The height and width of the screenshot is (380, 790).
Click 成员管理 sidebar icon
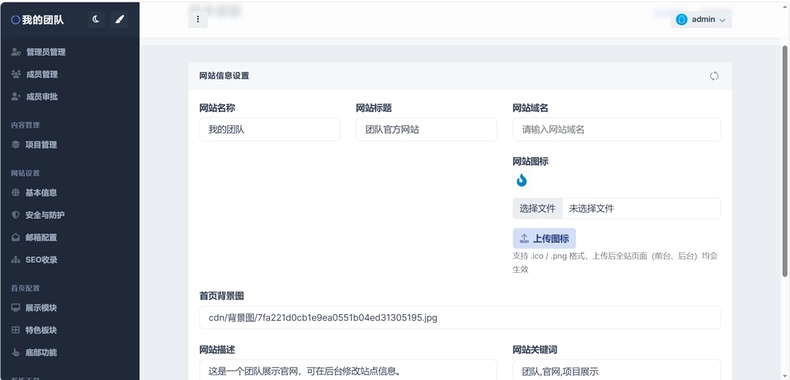16,74
